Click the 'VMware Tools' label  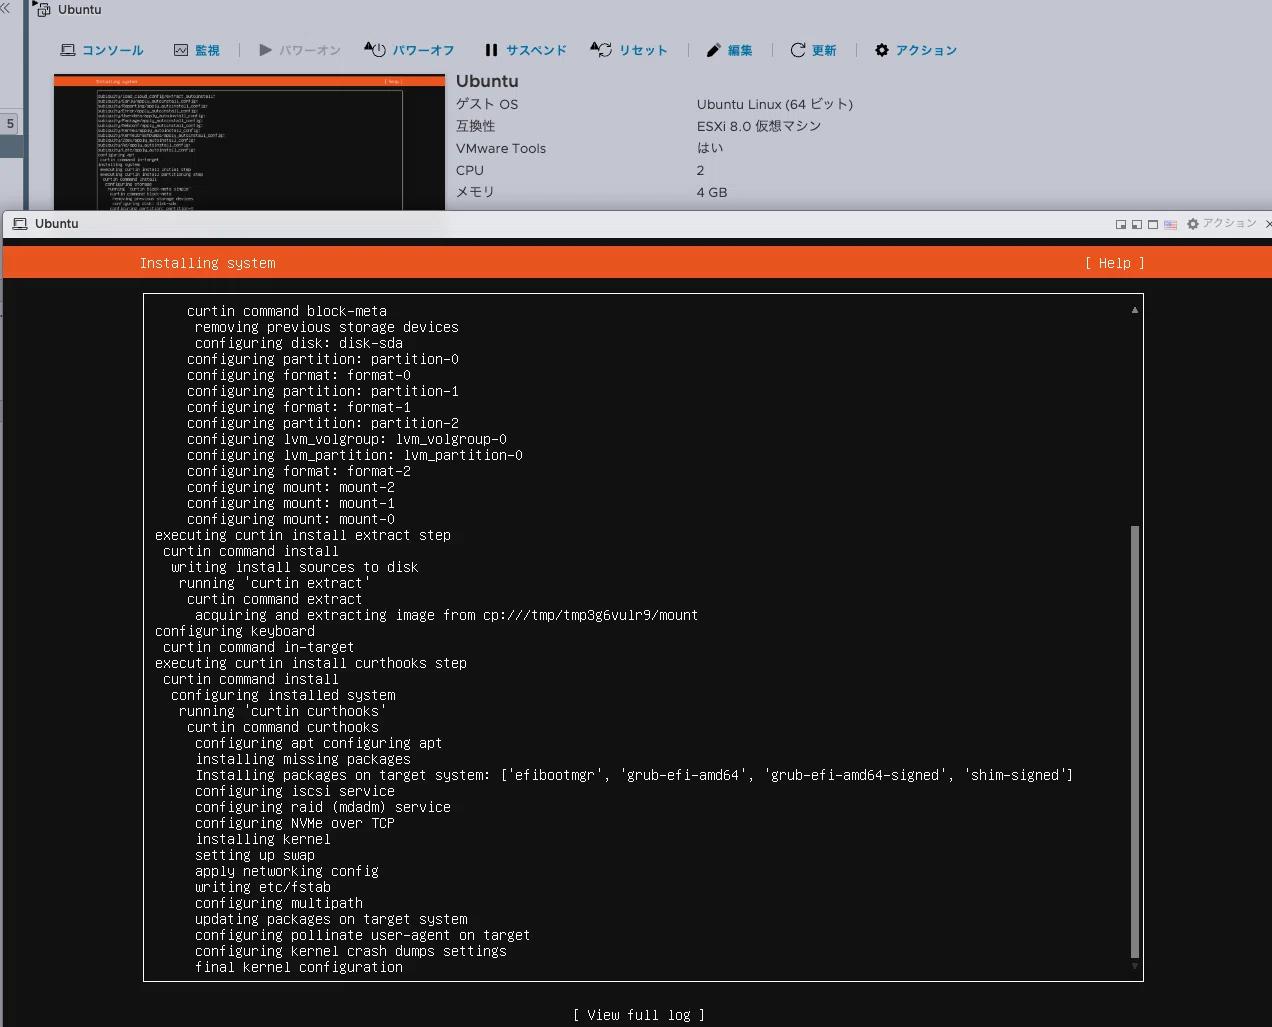501,148
